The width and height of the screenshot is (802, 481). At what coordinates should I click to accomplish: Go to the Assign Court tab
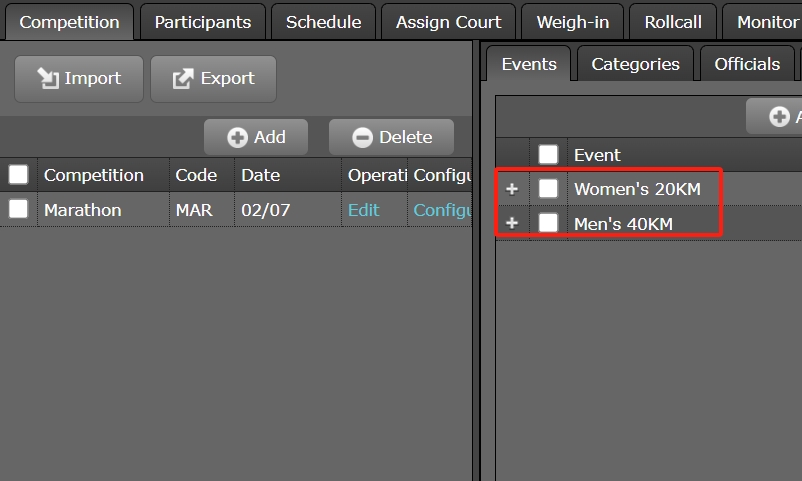(448, 22)
